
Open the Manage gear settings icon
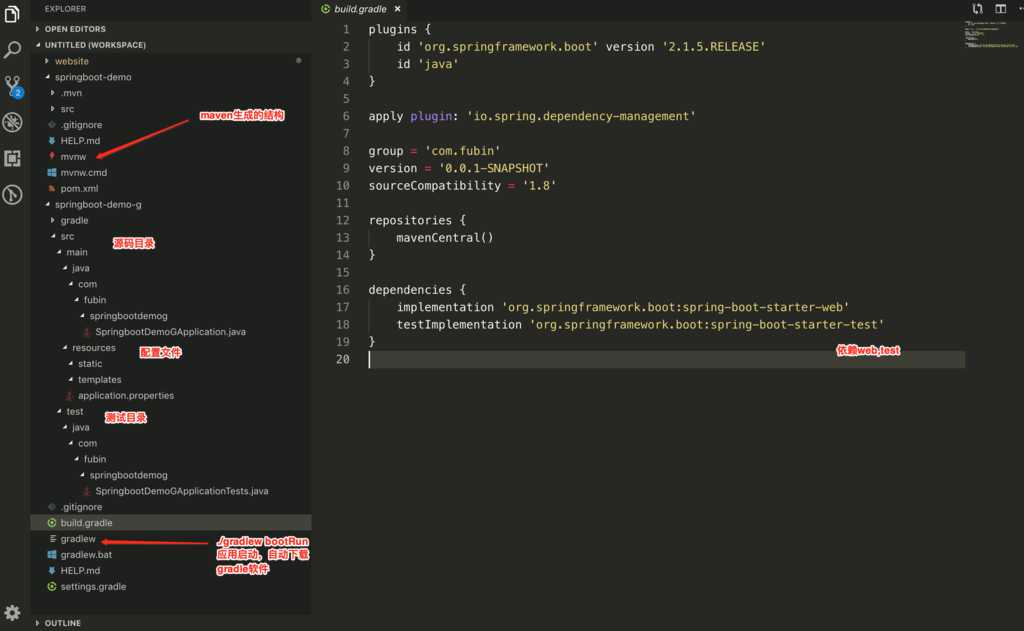point(12,613)
